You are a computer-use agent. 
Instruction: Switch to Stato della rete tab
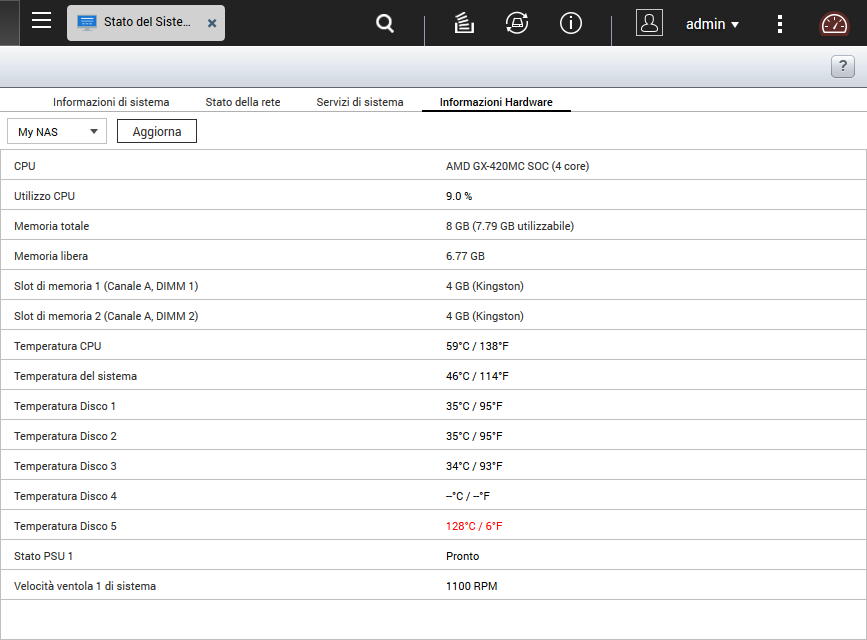click(x=243, y=102)
